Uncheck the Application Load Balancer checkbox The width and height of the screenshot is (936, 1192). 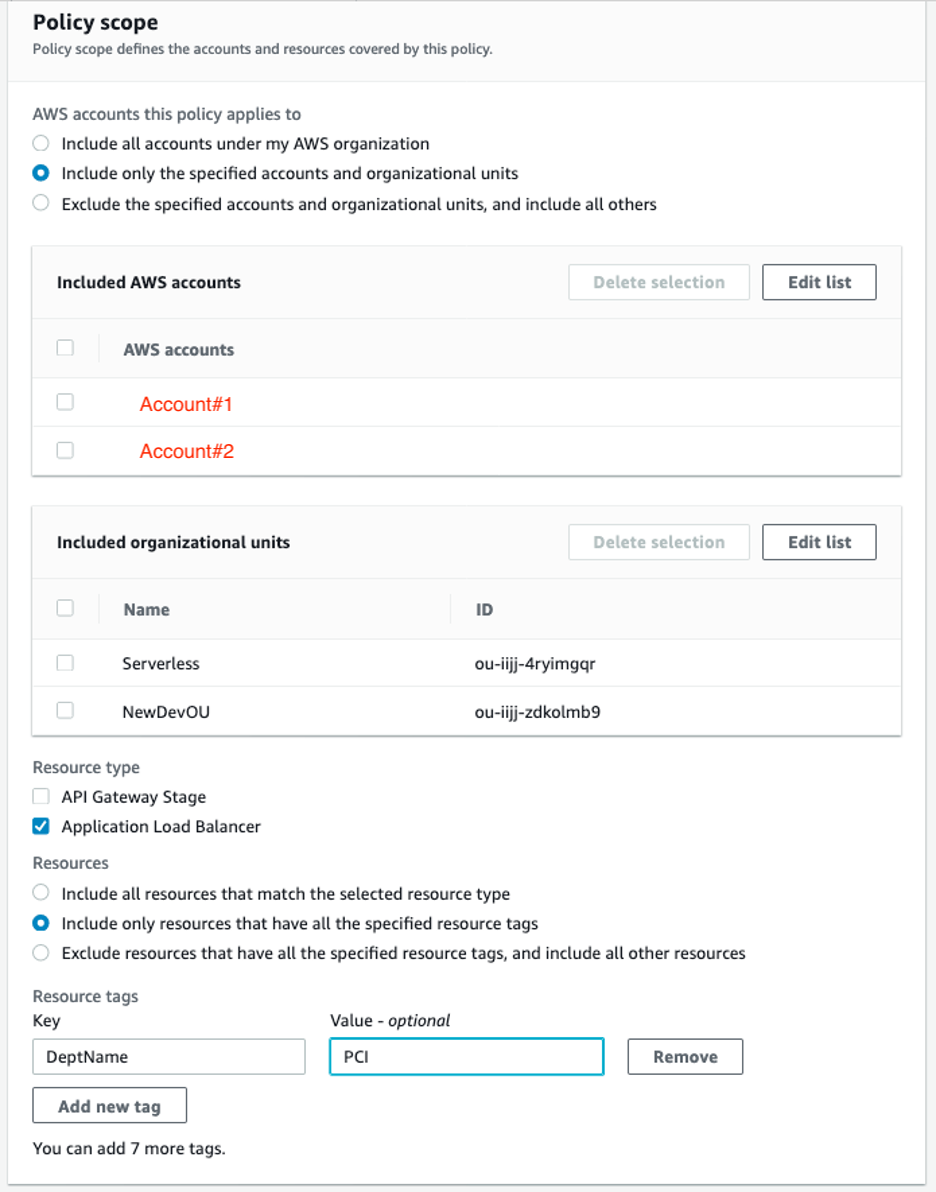41,827
